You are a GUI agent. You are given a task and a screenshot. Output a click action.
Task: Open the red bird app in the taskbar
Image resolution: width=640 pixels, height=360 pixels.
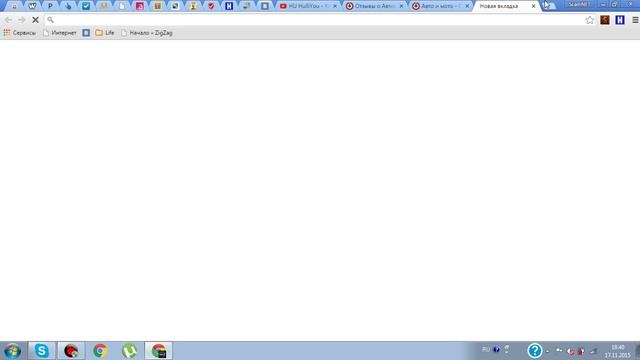(x=71, y=351)
